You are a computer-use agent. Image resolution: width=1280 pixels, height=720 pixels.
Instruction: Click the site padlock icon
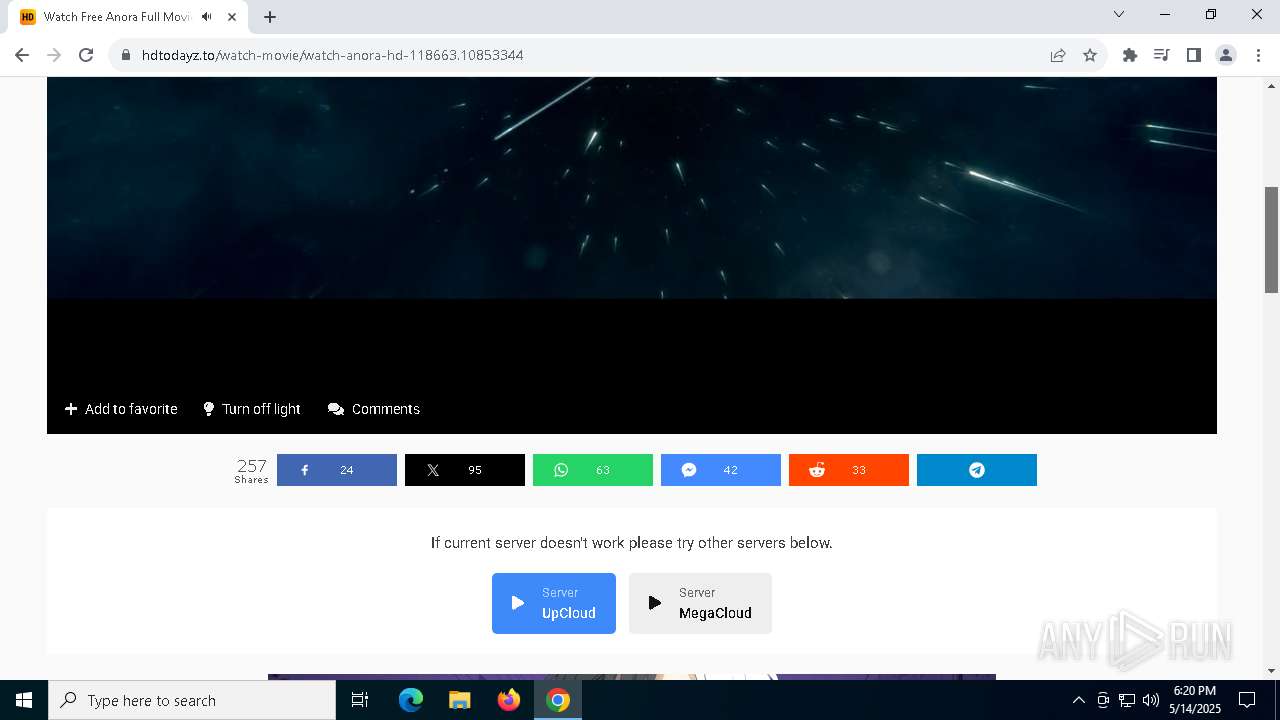tap(126, 55)
